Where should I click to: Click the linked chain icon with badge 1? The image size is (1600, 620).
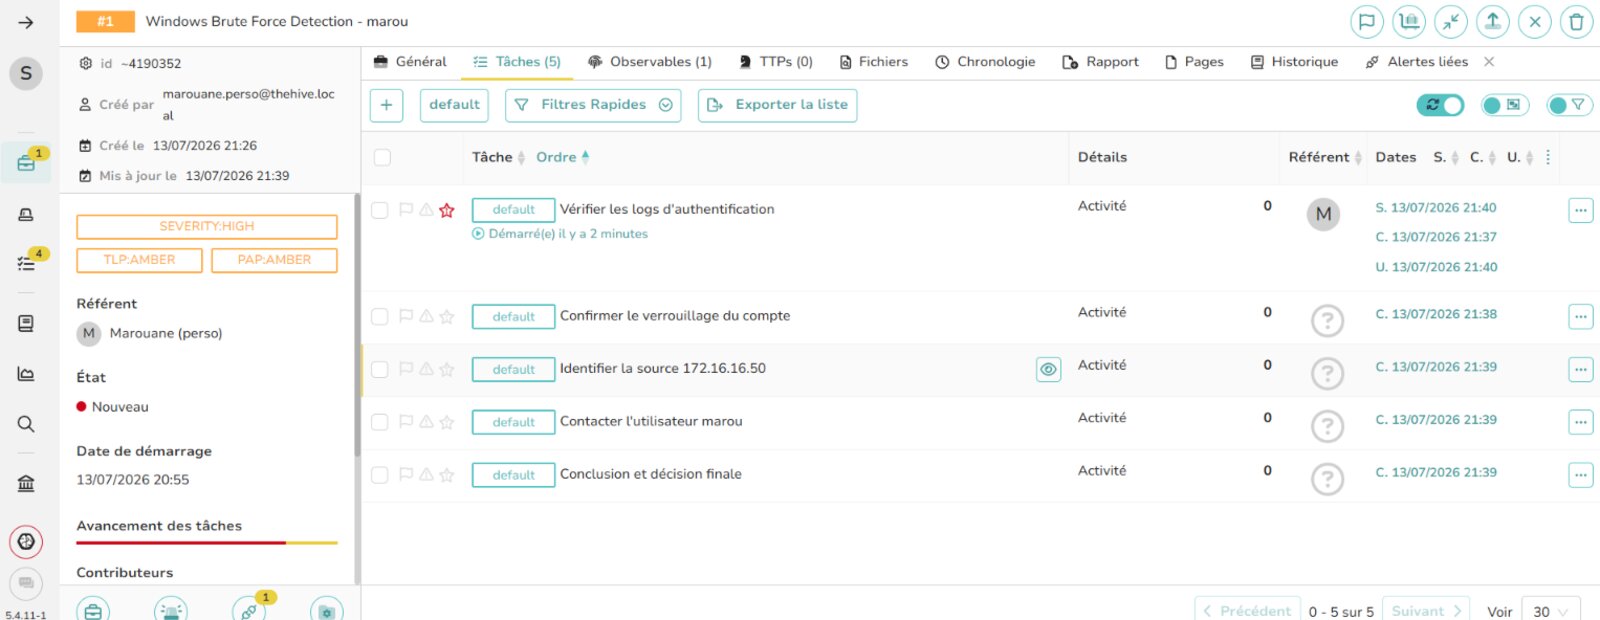tap(249, 610)
